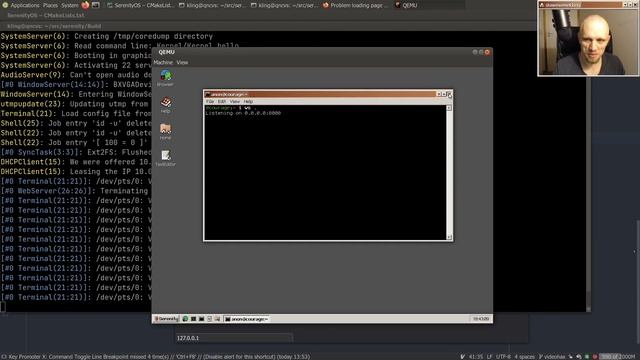640x360 pixels.
Task: Open the View menu in QEMU window
Action: (182, 62)
